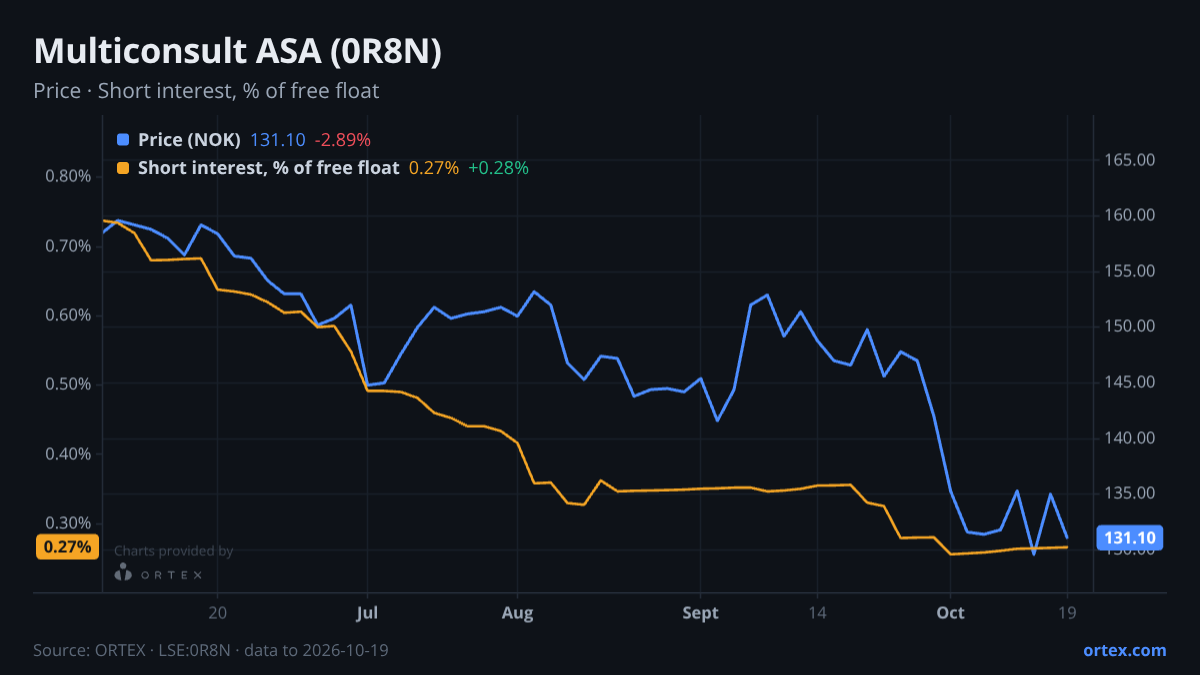Click the -2.89% price change value
The height and width of the screenshot is (675, 1200).
[342, 140]
